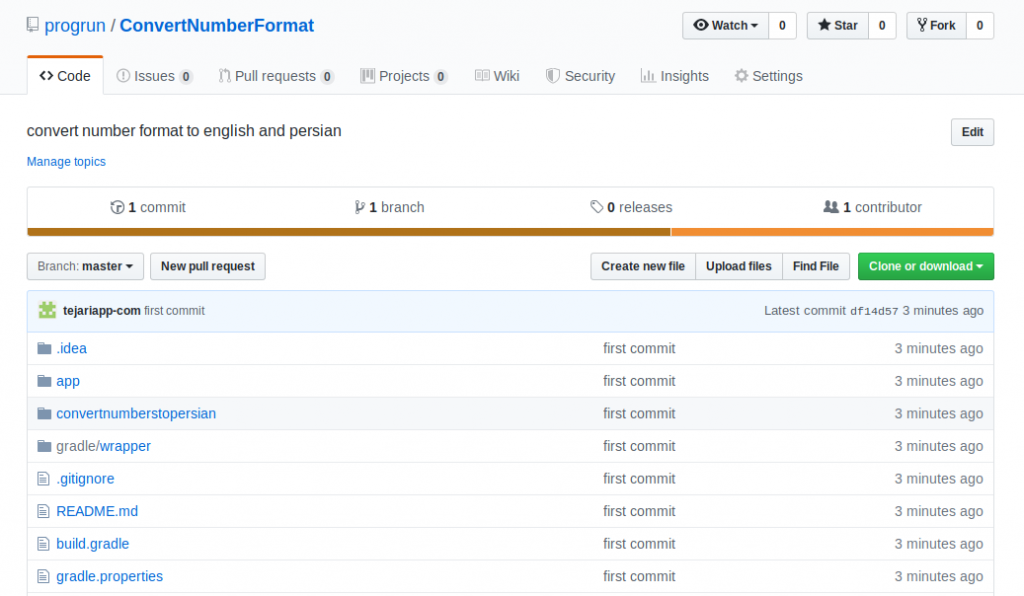The width and height of the screenshot is (1024, 596).
Task: Switch to the Code tab
Action: coord(65,76)
